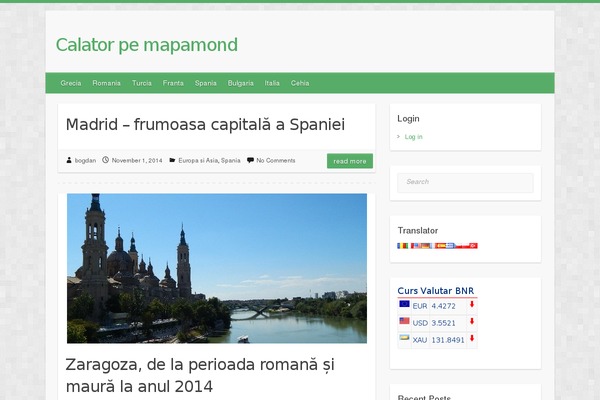Viewport: 600px width, 400px height.
Task: Click the speech bubble comments icon
Action: click(x=250, y=160)
